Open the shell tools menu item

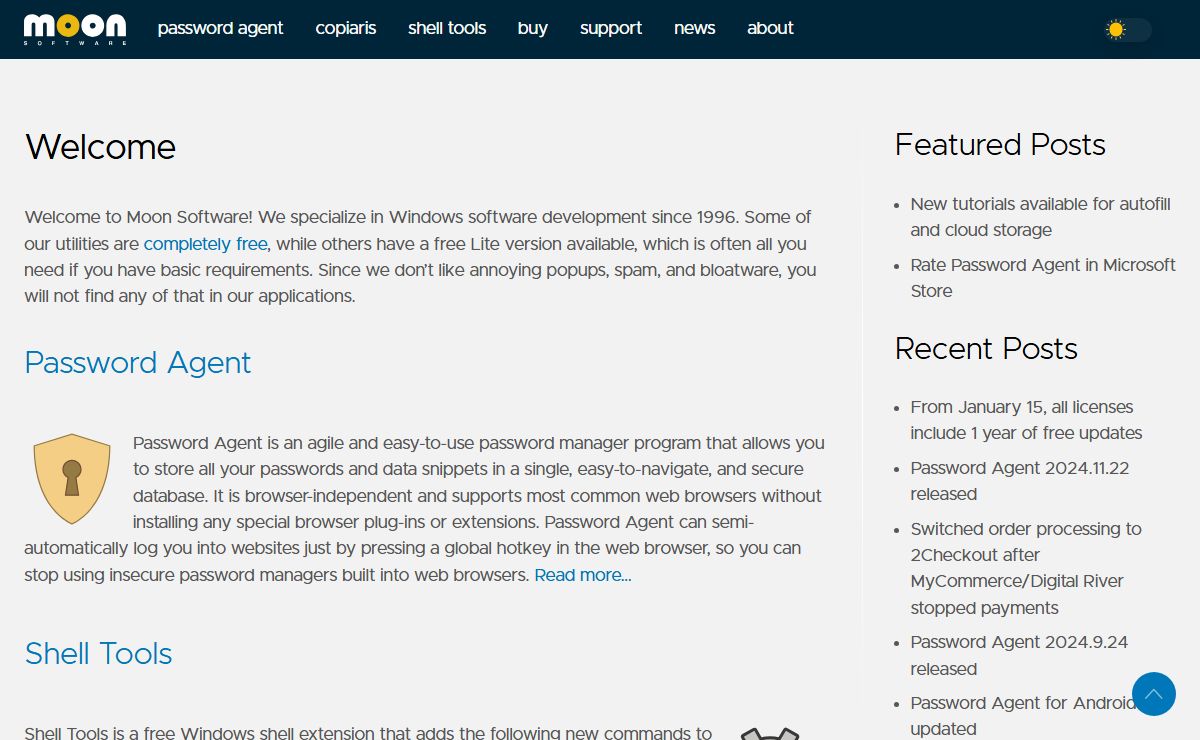point(447,28)
